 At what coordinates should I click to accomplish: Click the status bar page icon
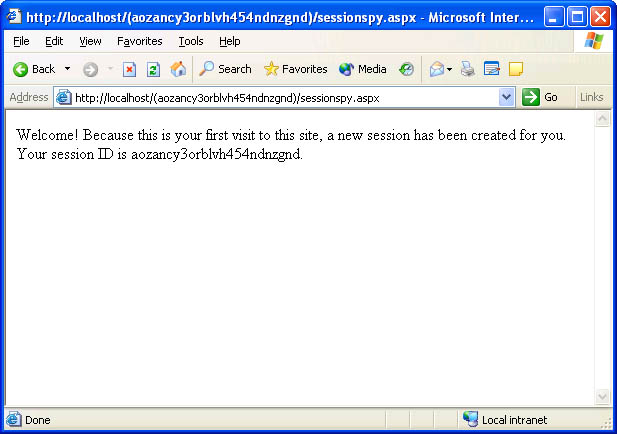click(14, 420)
